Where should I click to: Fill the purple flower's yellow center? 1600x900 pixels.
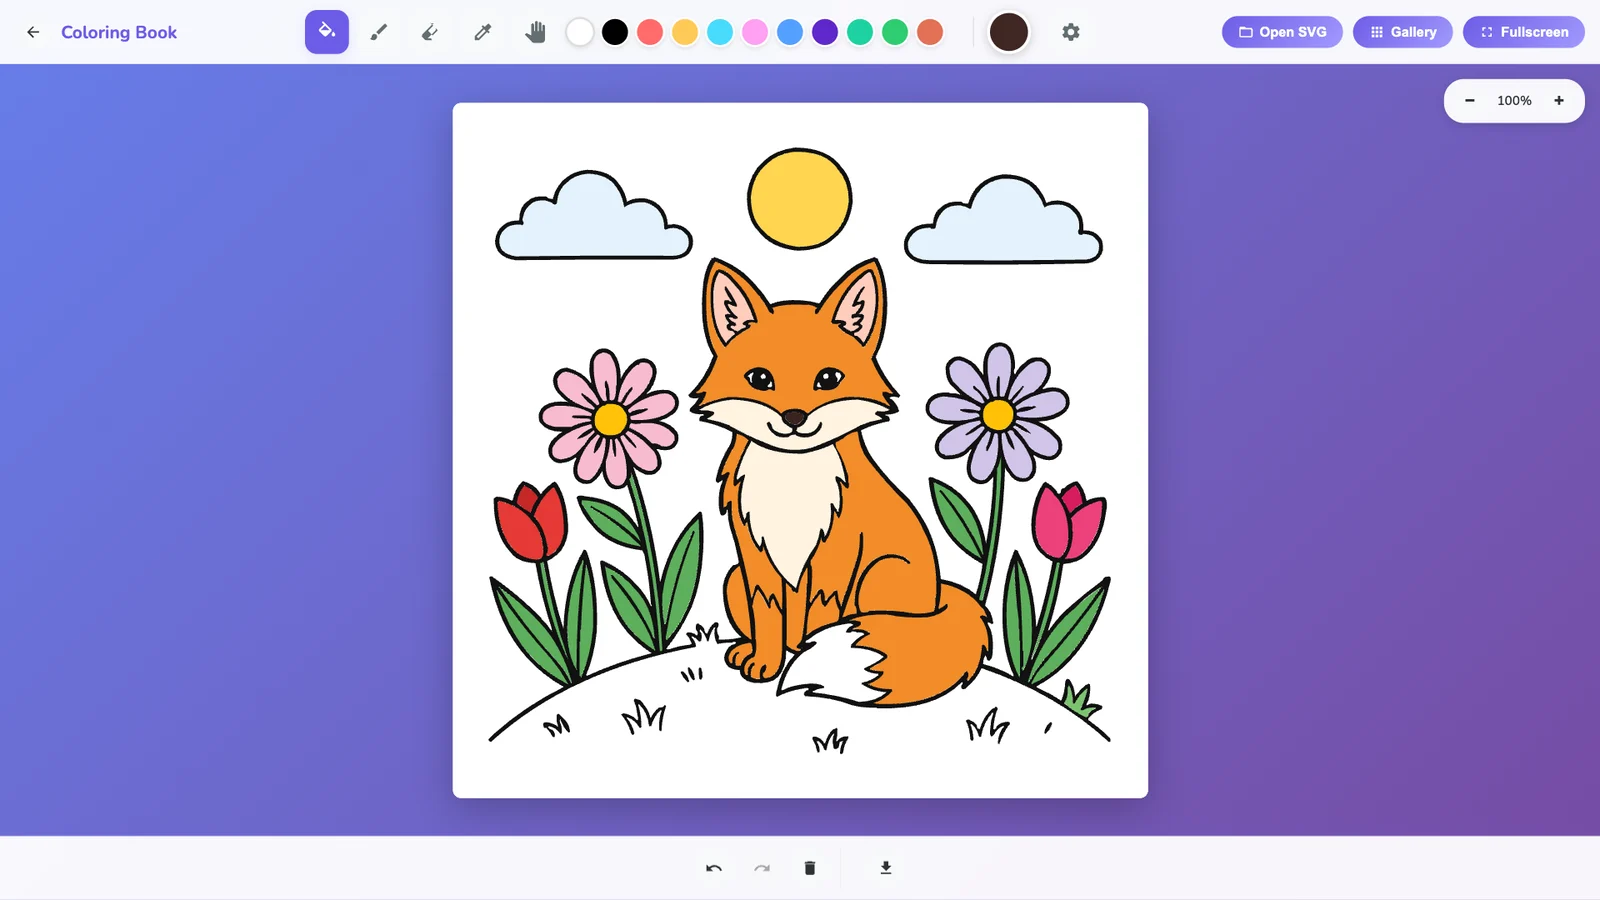coord(998,414)
